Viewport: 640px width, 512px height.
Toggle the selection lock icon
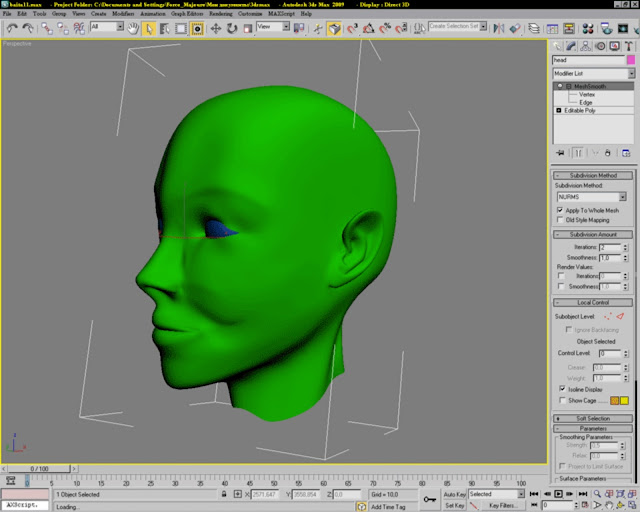224,494
